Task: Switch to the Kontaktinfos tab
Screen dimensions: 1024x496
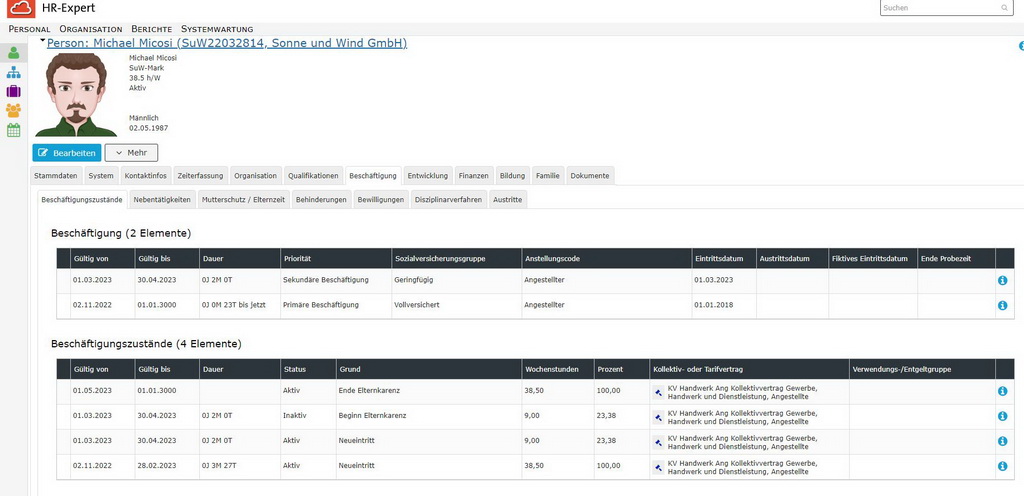Action: [x=146, y=176]
